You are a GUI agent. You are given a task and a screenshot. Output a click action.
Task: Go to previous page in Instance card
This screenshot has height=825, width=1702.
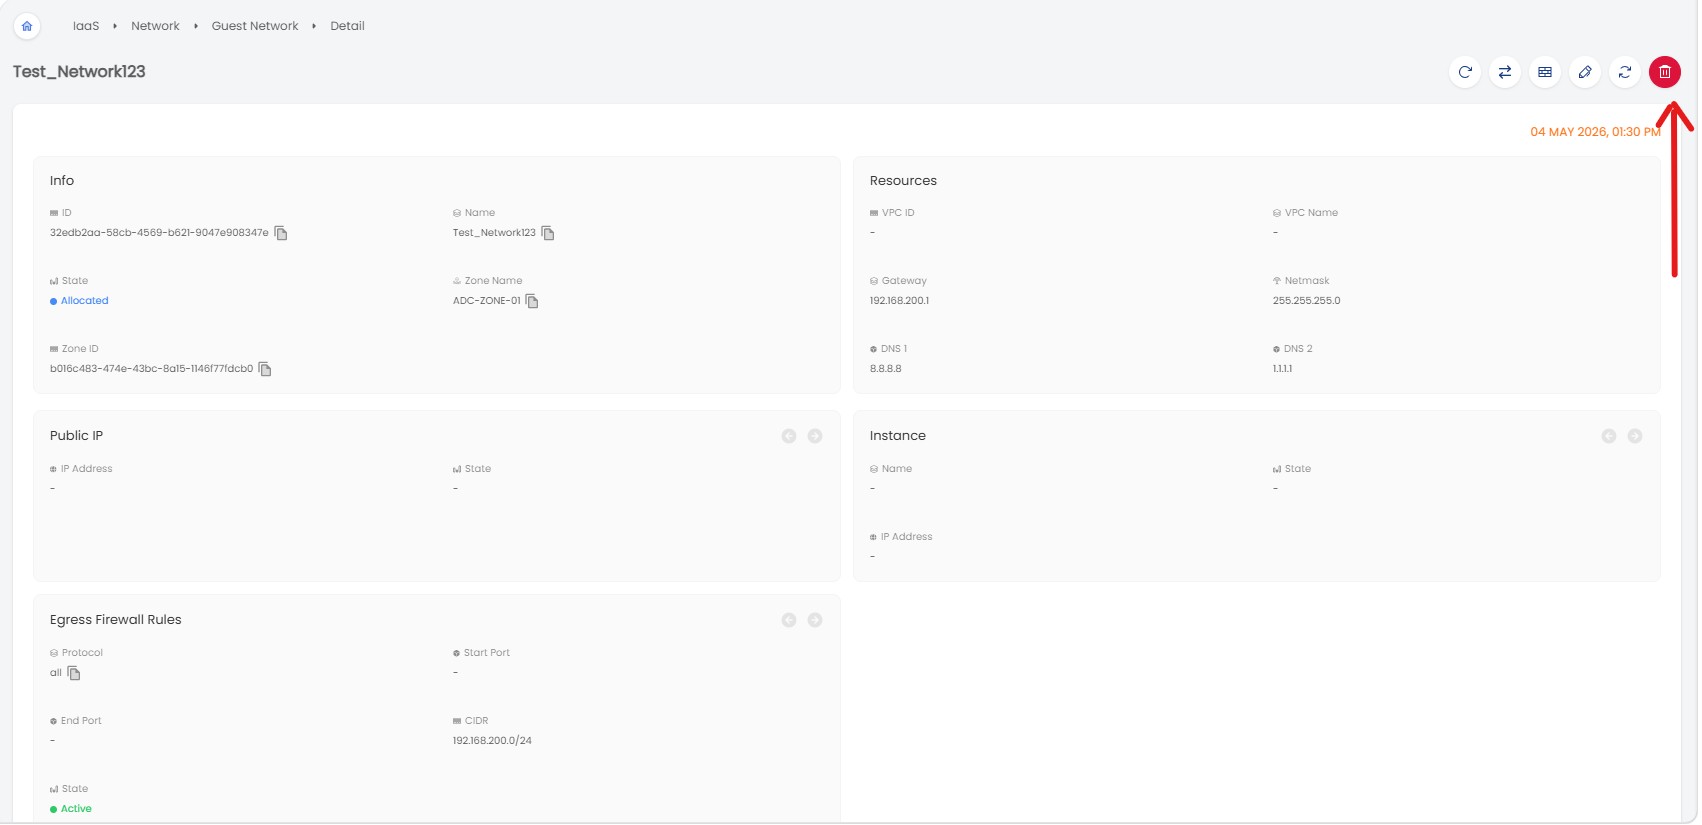1609,436
